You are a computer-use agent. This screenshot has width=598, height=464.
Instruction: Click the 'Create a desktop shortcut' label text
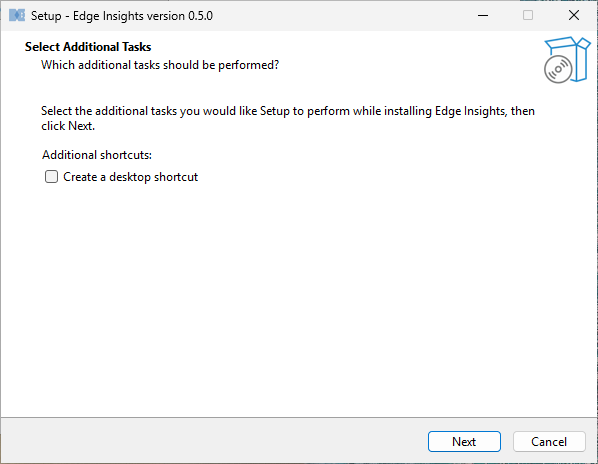(x=130, y=177)
